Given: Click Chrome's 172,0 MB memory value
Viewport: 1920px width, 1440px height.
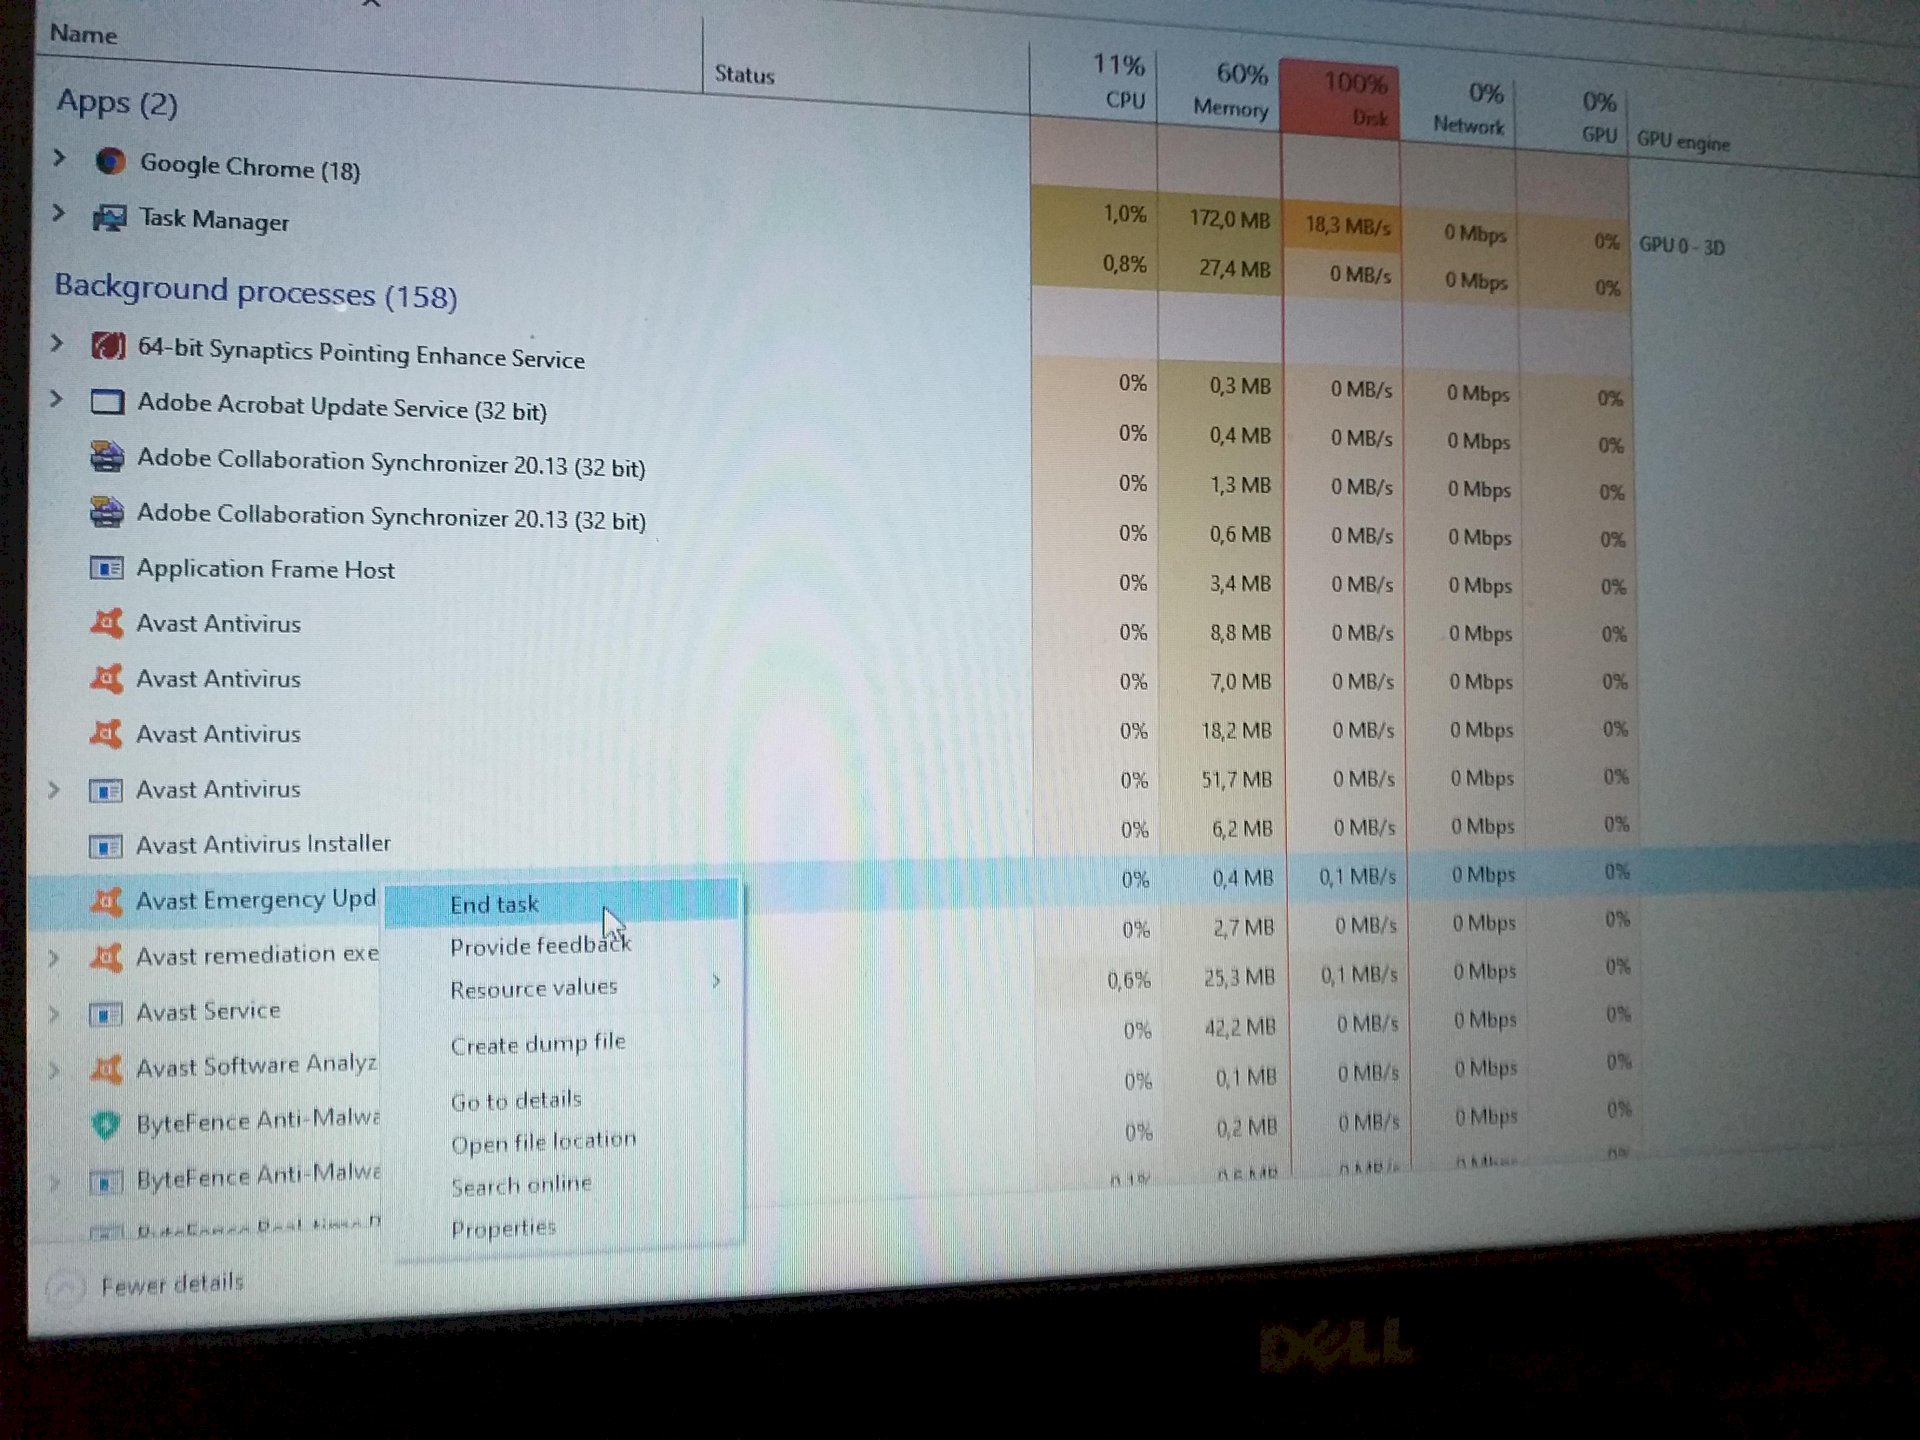Looking at the screenshot, I should click(1229, 218).
